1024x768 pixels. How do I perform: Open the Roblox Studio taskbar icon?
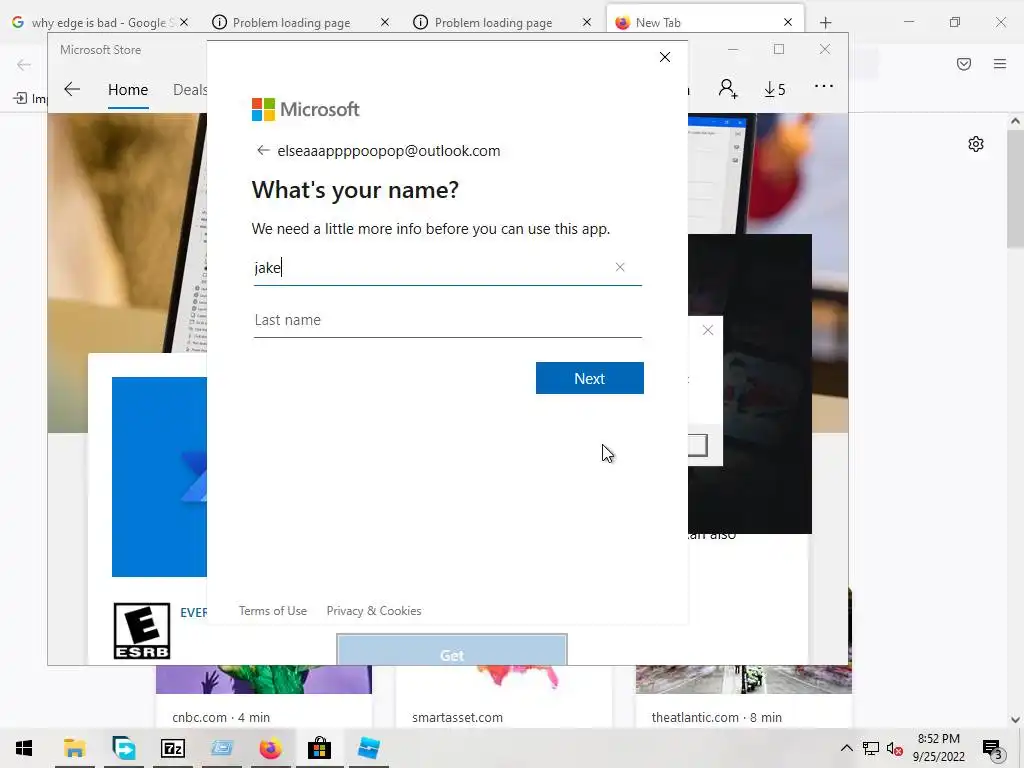(x=369, y=748)
